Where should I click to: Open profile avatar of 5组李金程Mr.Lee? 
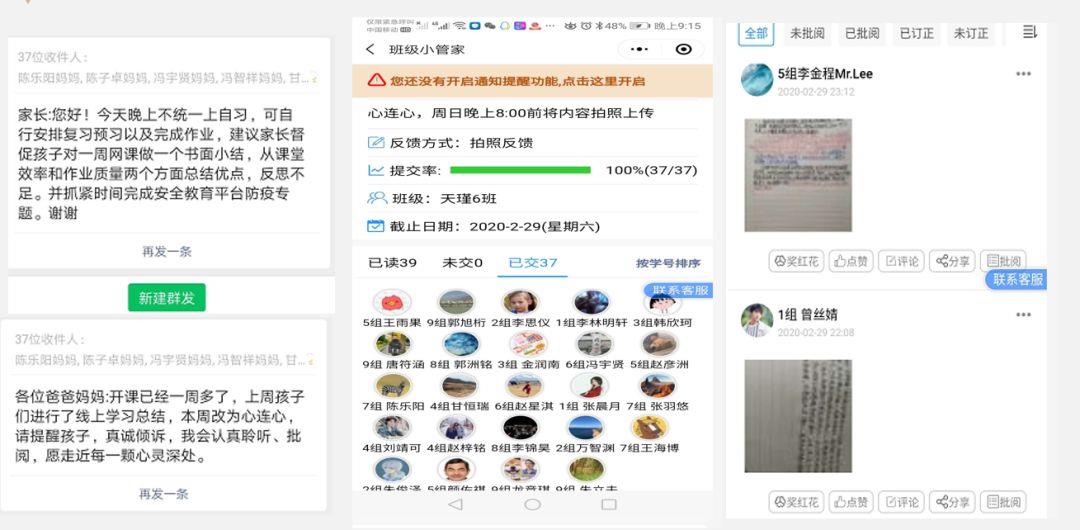point(756,79)
